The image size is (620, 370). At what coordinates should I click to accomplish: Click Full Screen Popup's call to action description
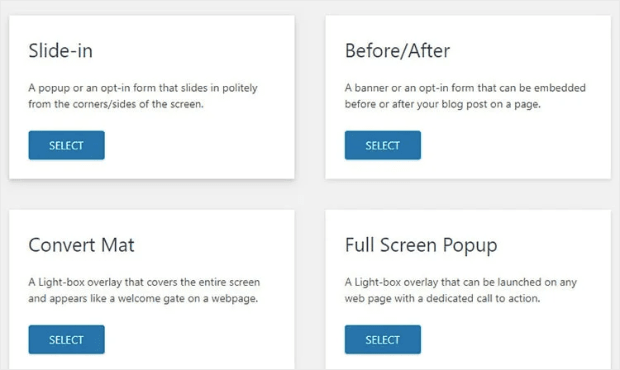coord(461,290)
